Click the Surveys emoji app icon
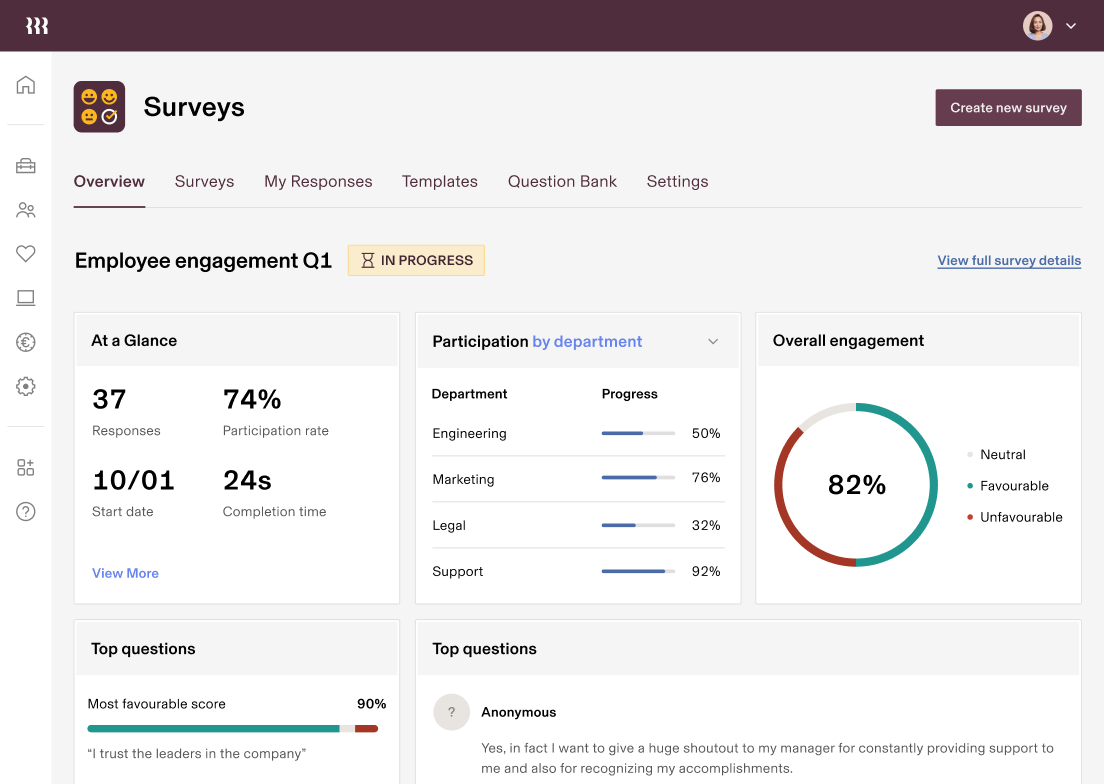 point(99,106)
